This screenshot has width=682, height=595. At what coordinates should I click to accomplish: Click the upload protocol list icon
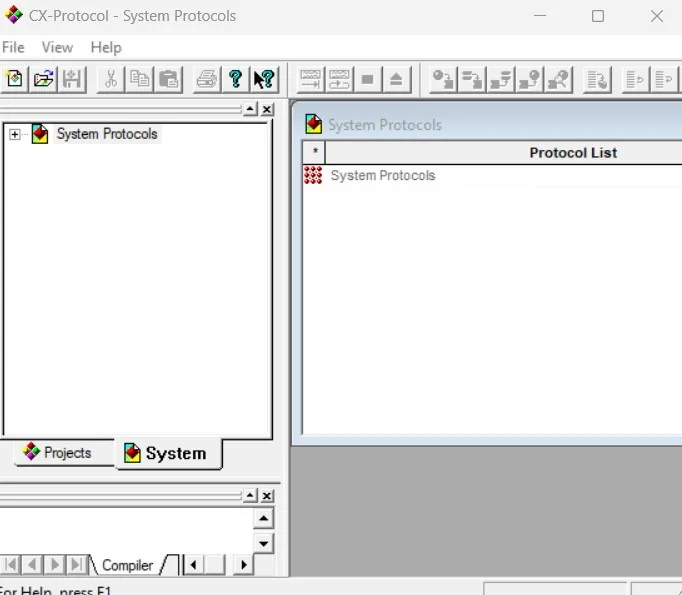pyautogui.click(x=472, y=80)
